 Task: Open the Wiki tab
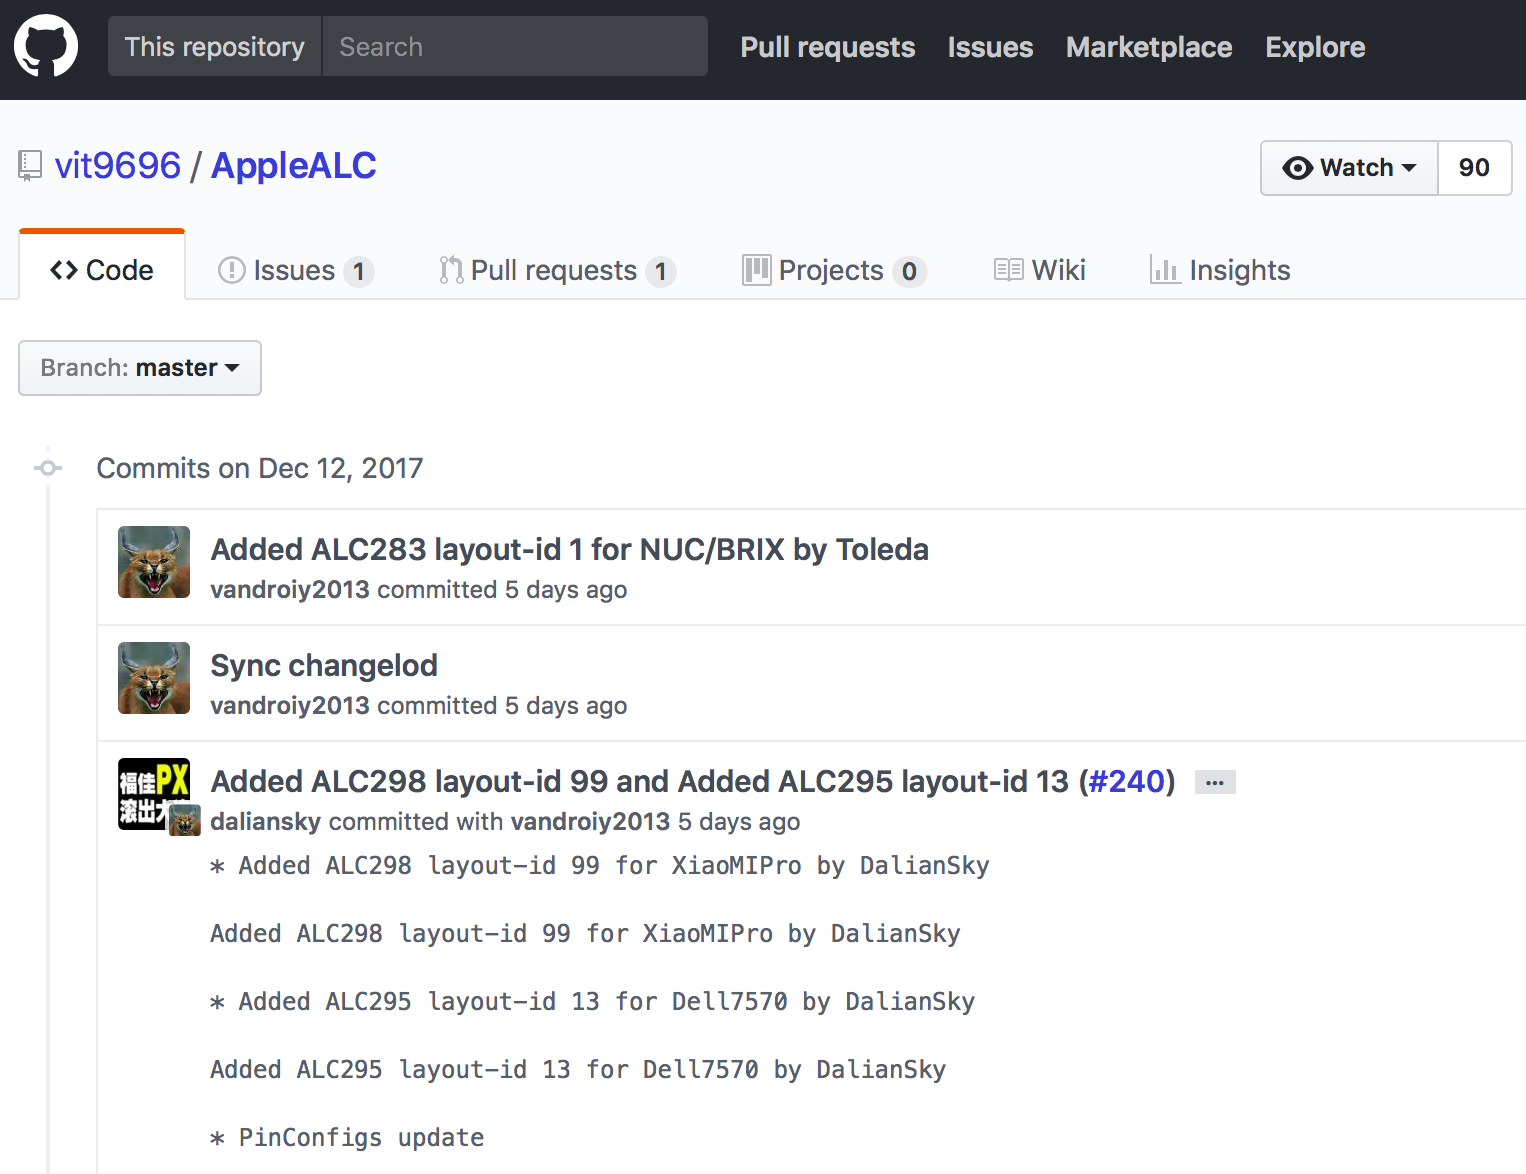(x=1040, y=270)
